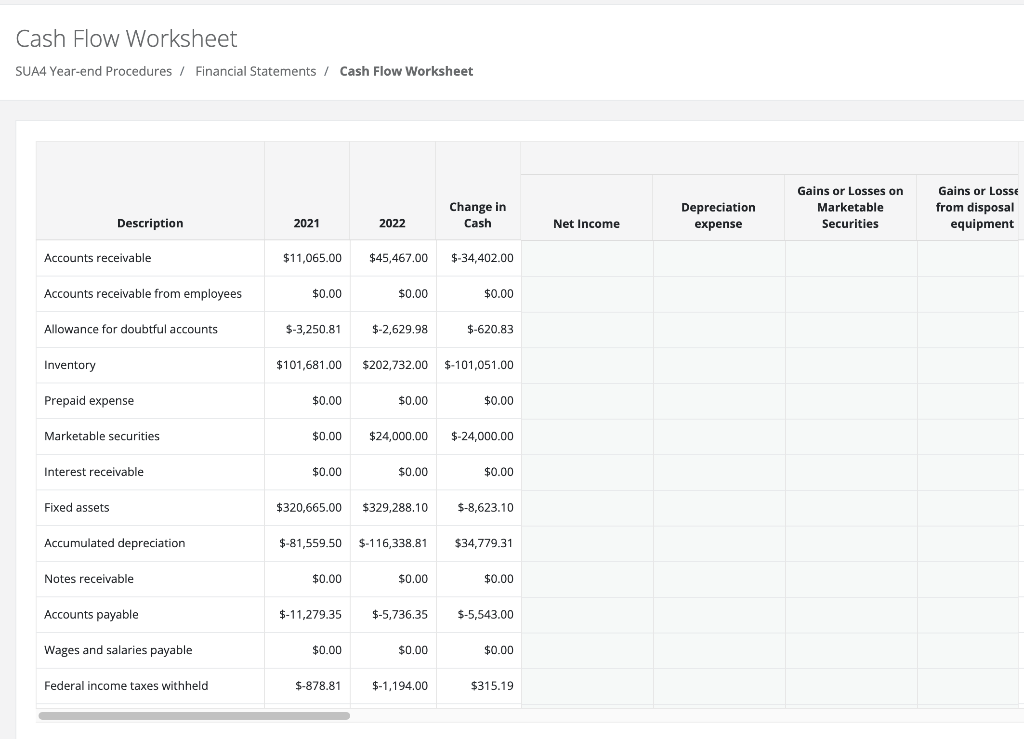Select the Allowance for doubtful accounts label
1024x739 pixels.
point(131,329)
